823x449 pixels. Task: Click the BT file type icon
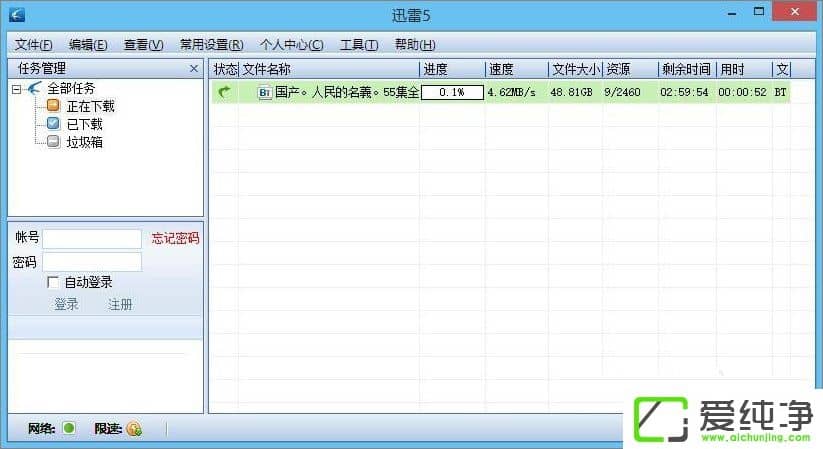coord(265,92)
